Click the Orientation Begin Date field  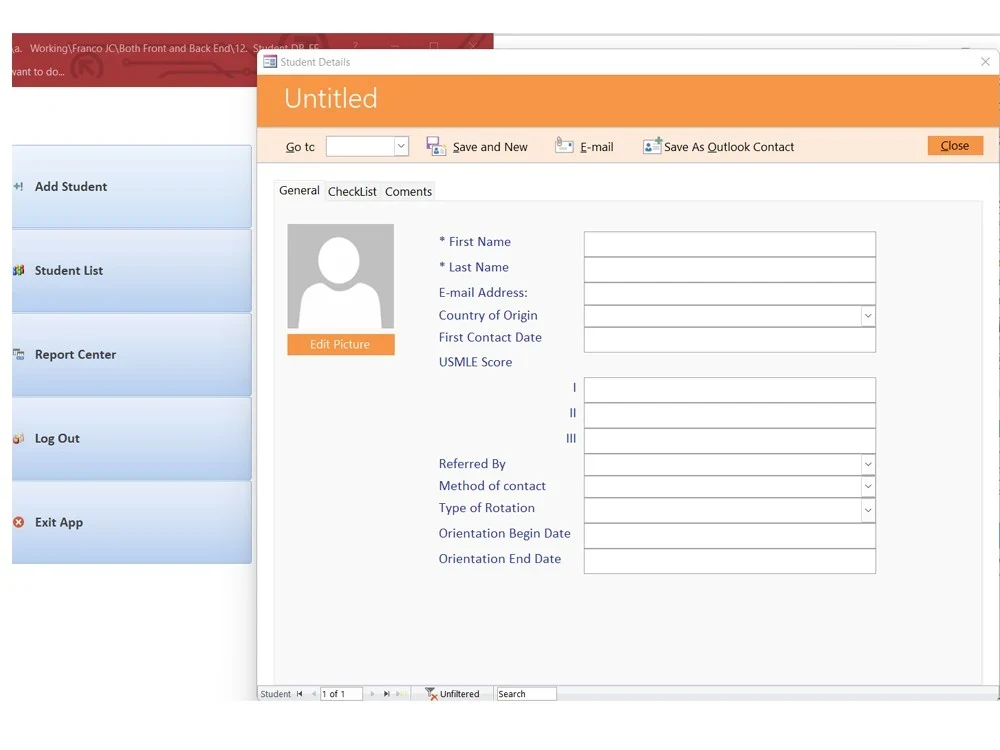click(x=730, y=536)
